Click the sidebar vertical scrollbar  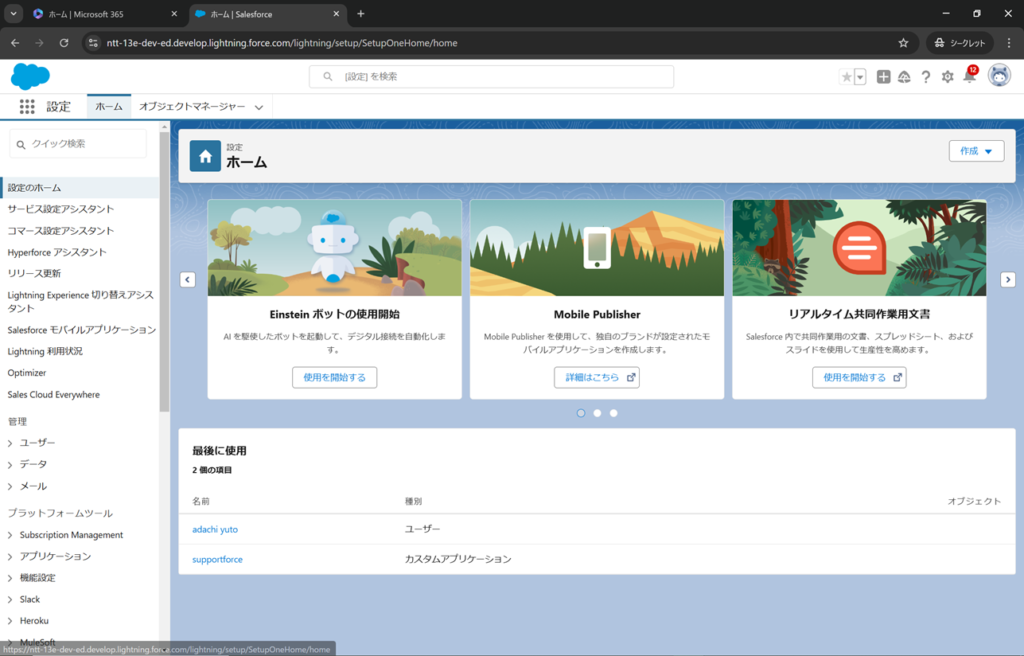click(x=164, y=271)
